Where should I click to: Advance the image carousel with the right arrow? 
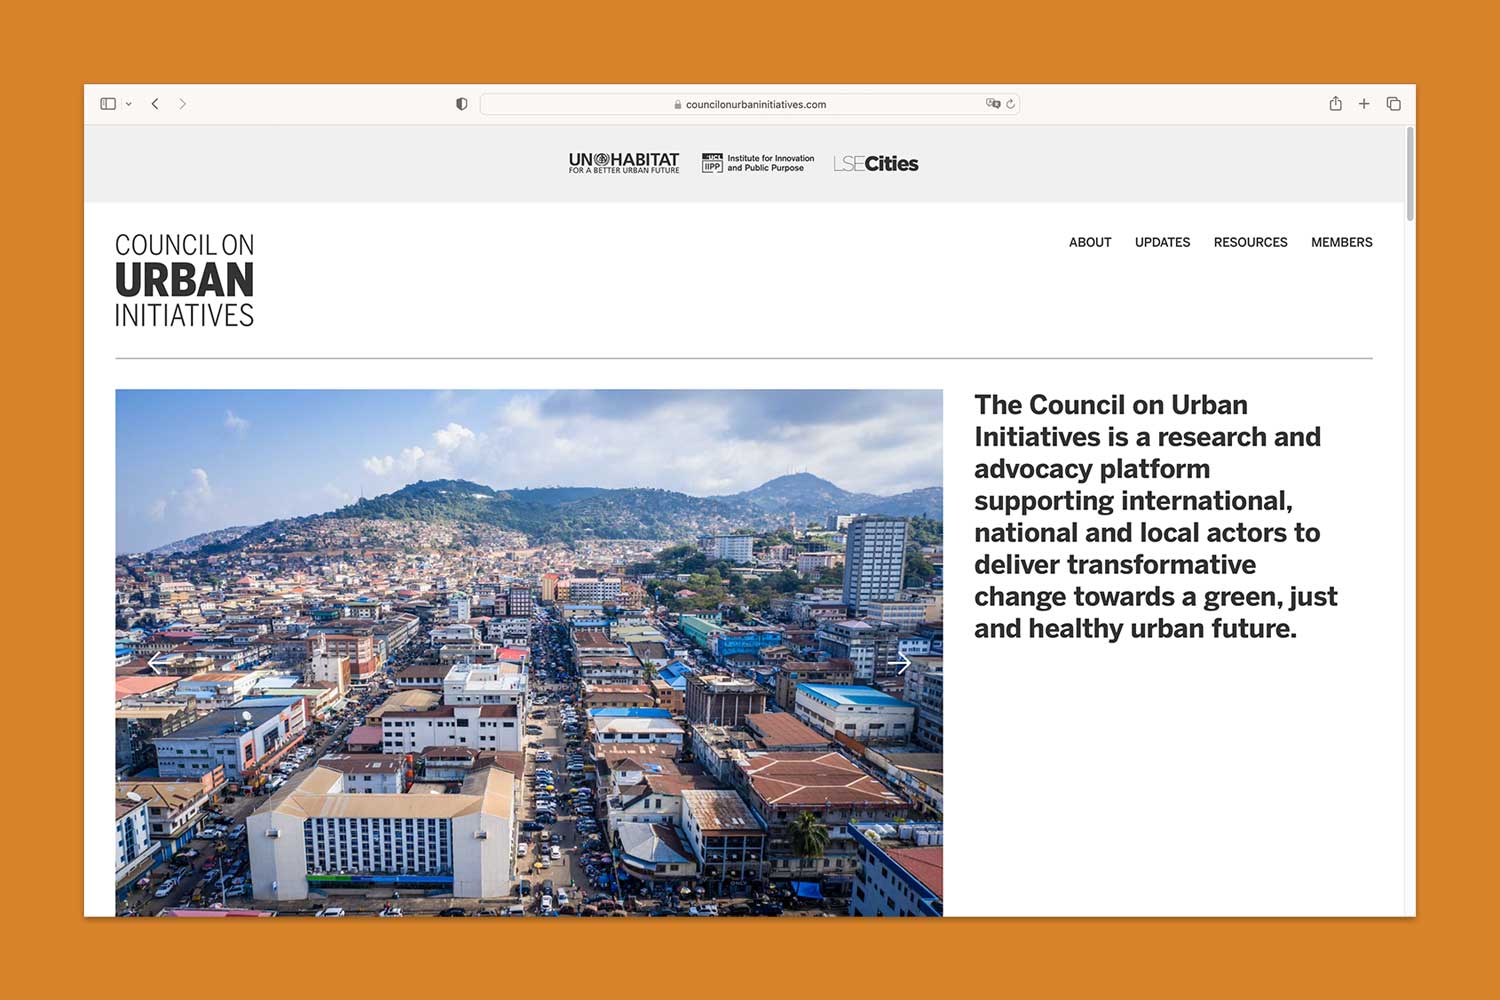pos(899,663)
